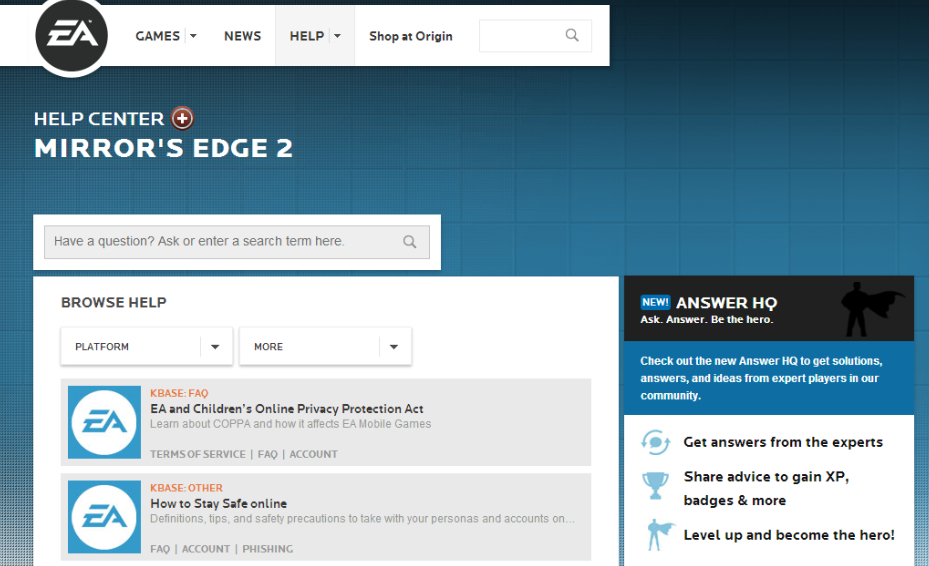Click the MIRROR'S EDGE 2 title
This screenshot has width=929, height=566.
164,148
